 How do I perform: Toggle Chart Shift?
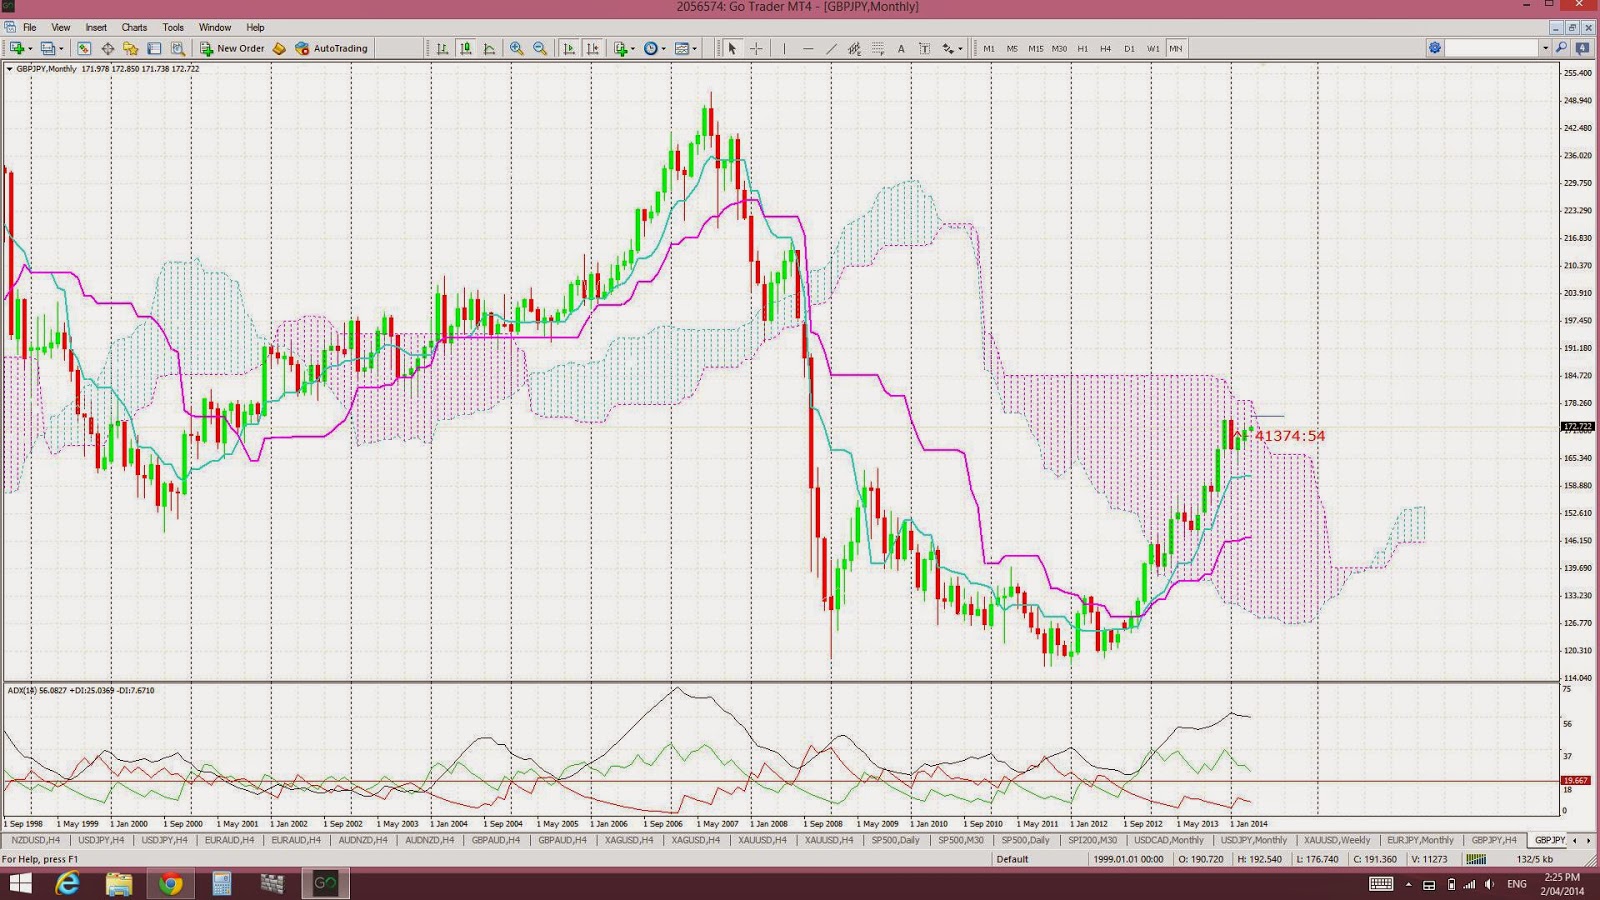(593, 48)
